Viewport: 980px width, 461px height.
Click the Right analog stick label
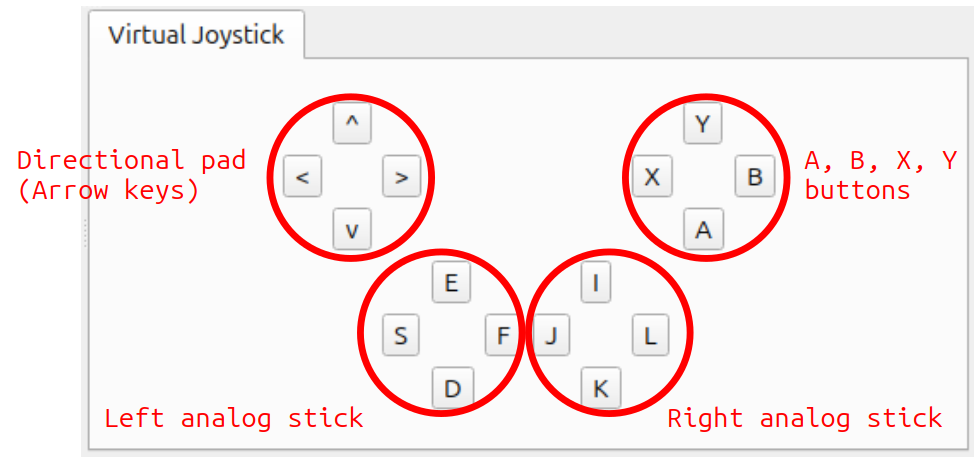coord(804,418)
